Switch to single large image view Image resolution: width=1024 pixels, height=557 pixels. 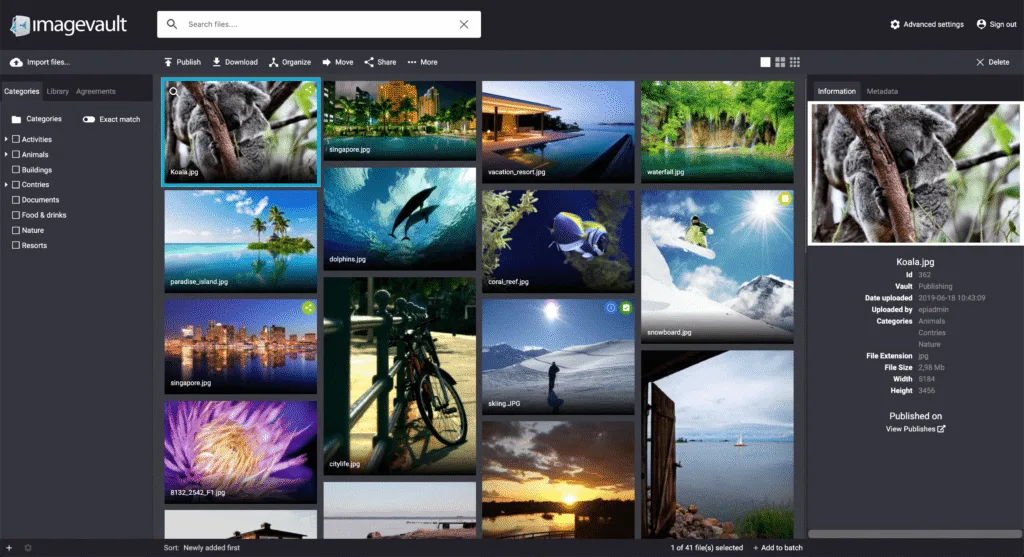coord(766,62)
